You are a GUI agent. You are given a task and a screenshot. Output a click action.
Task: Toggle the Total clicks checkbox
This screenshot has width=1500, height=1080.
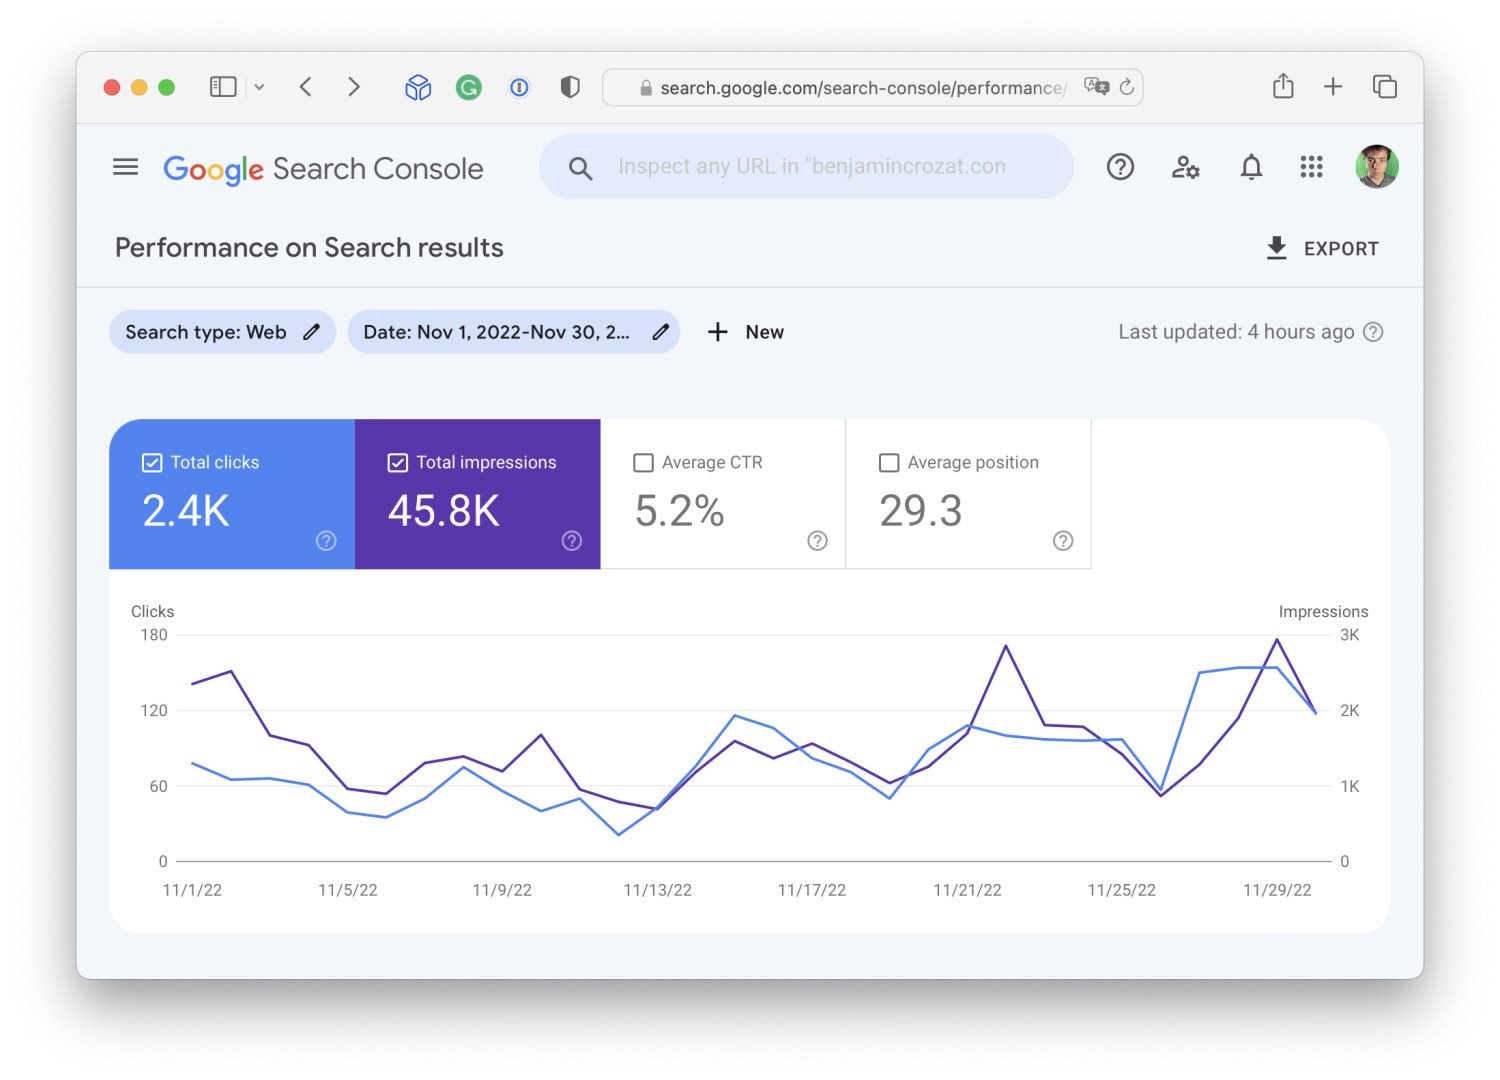[x=152, y=462]
